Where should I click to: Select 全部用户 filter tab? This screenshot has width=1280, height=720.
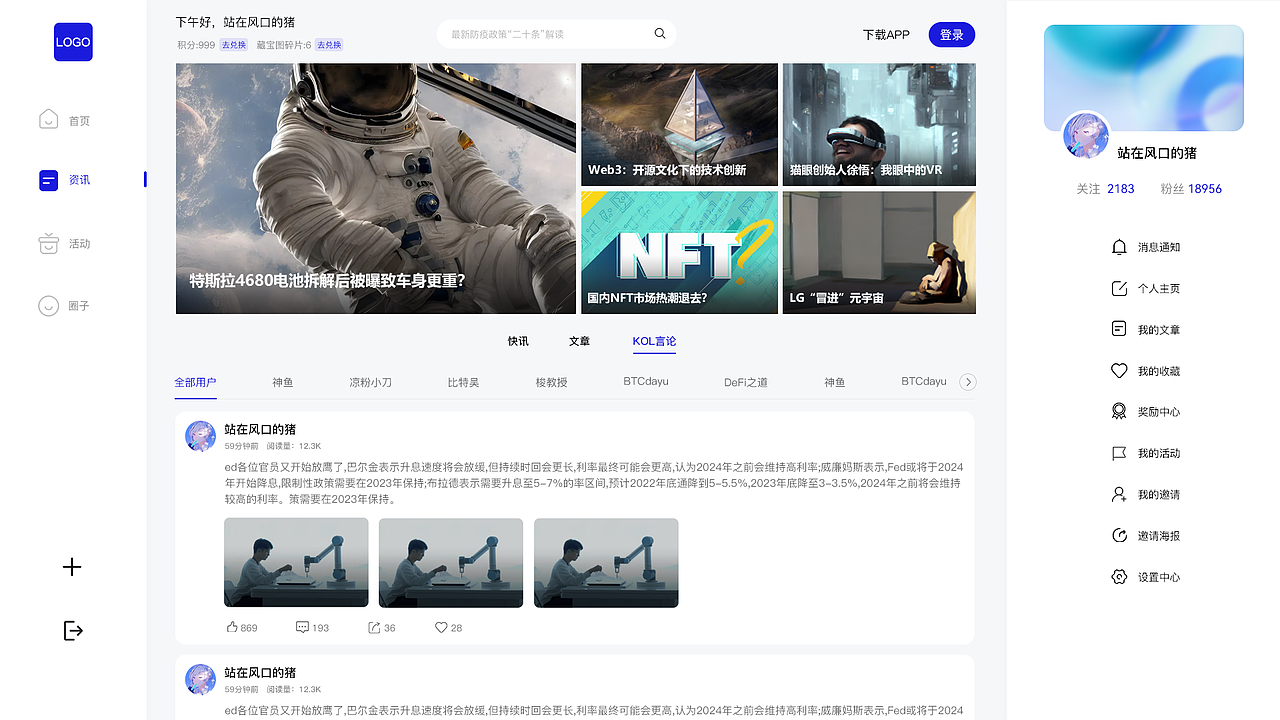[195, 382]
